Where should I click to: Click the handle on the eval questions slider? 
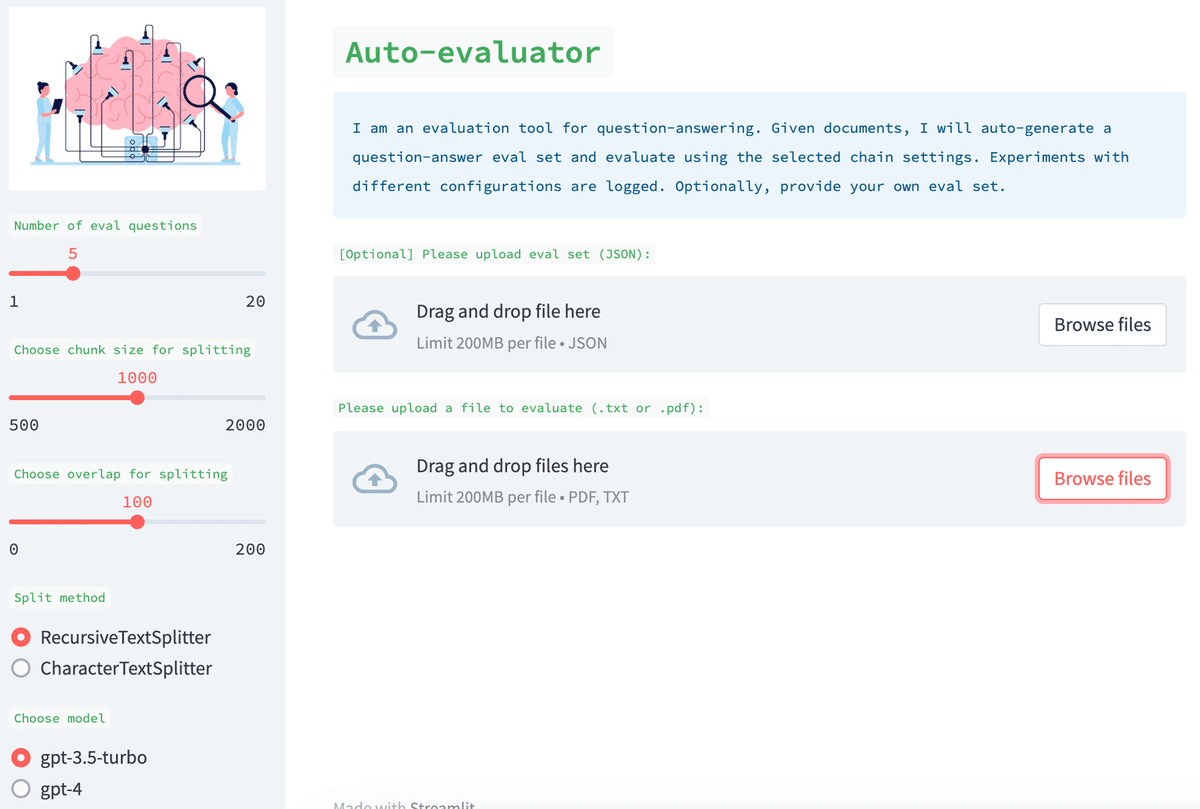[x=72, y=273]
